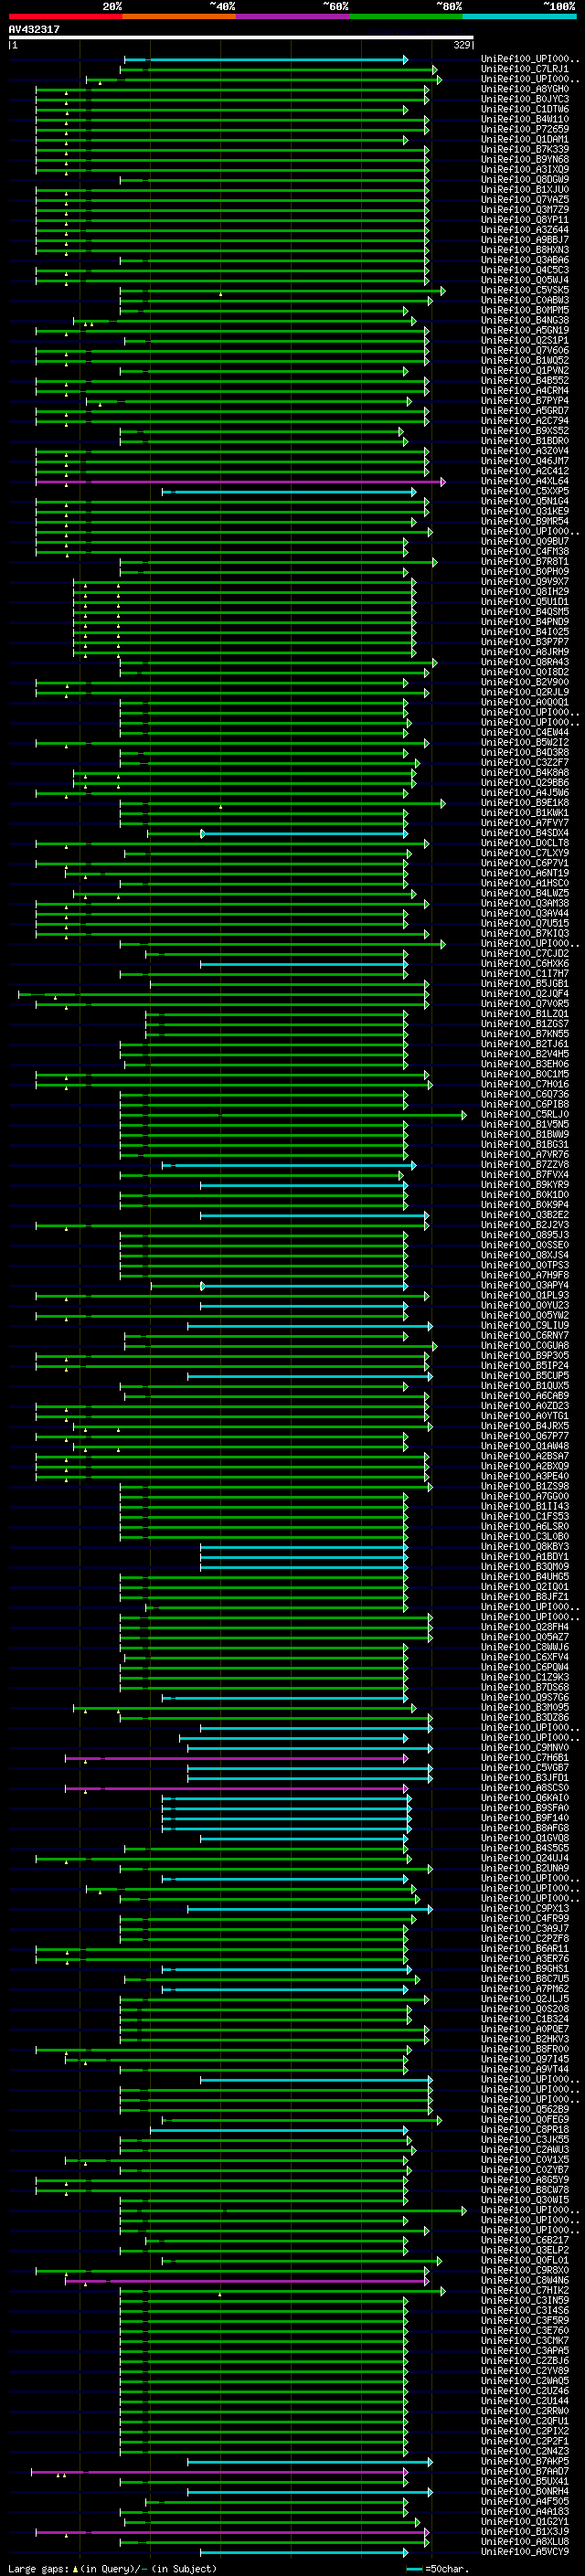Image resolution: width=585 pixels, height=2576 pixels.
Task: Select hit label UniRef100_C2N423
Action: coord(525,2452)
